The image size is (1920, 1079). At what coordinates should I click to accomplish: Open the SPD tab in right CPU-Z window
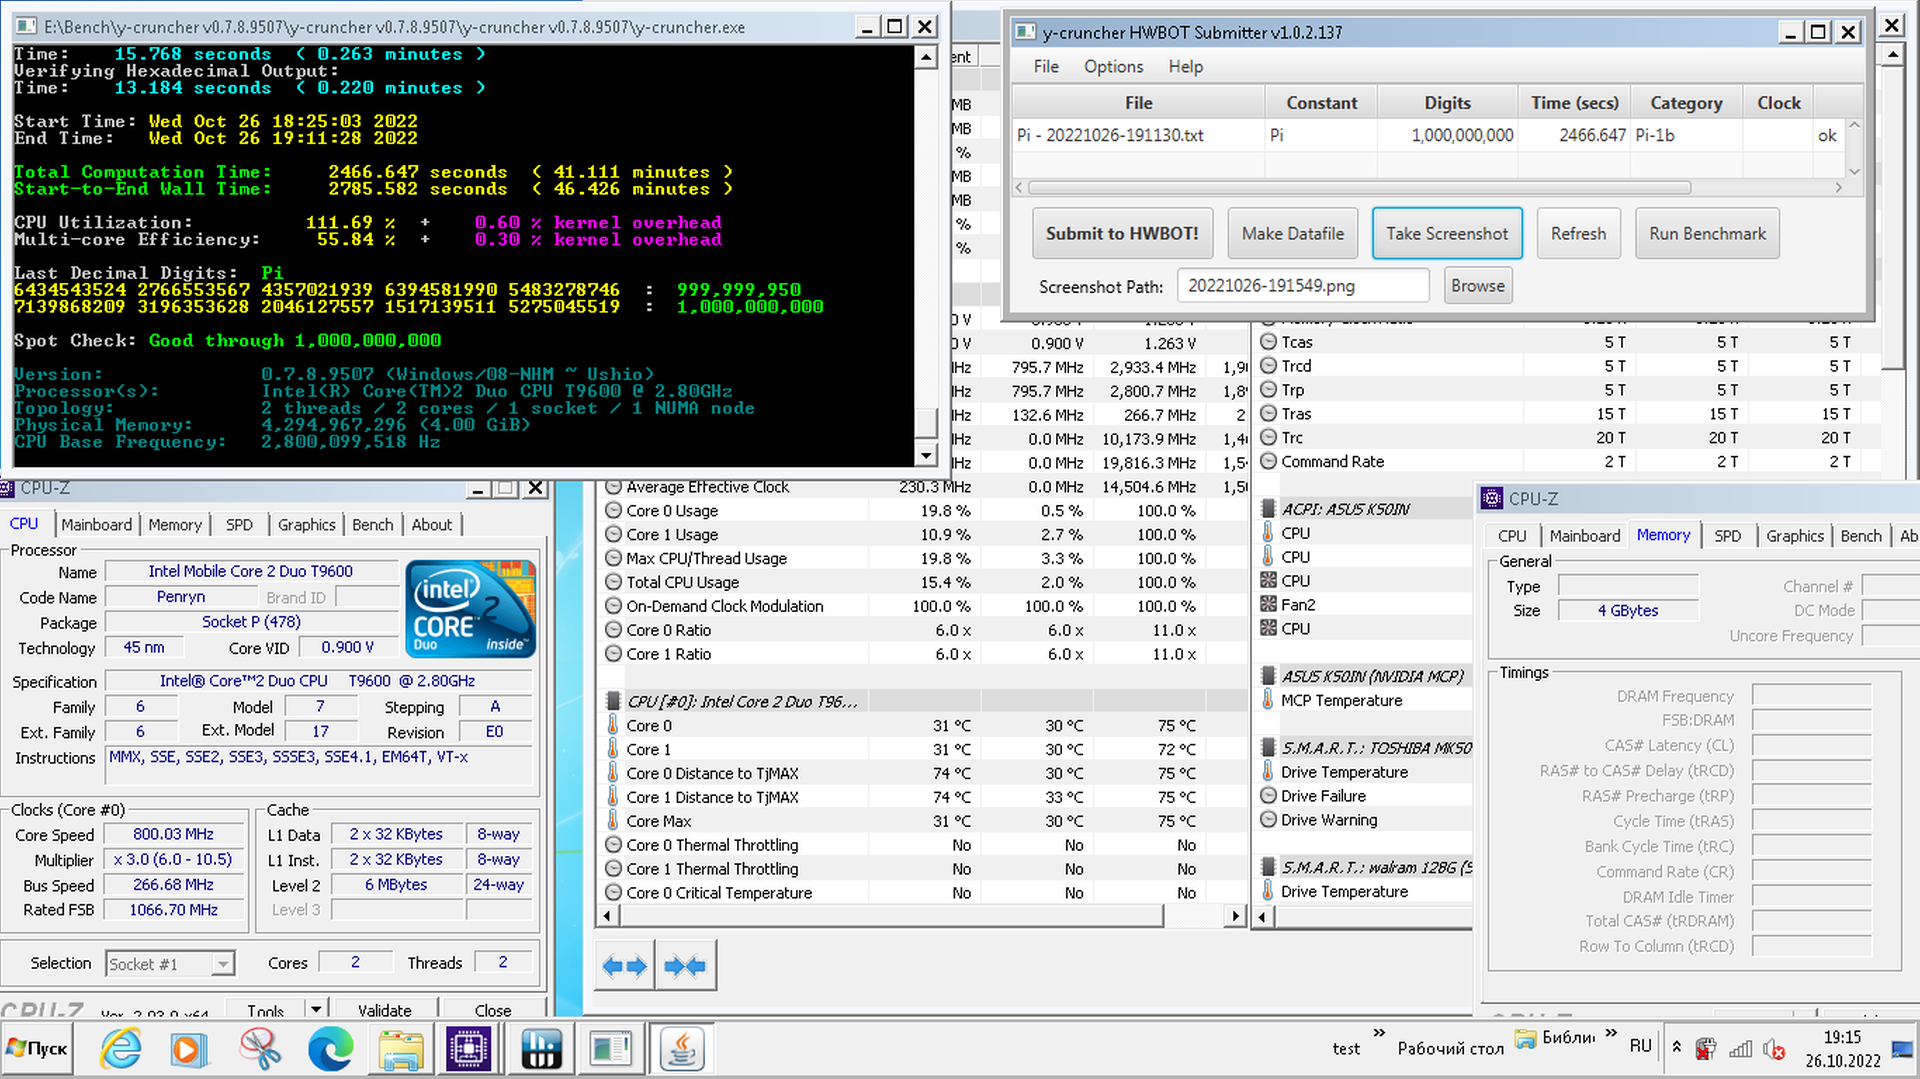[x=1727, y=536]
